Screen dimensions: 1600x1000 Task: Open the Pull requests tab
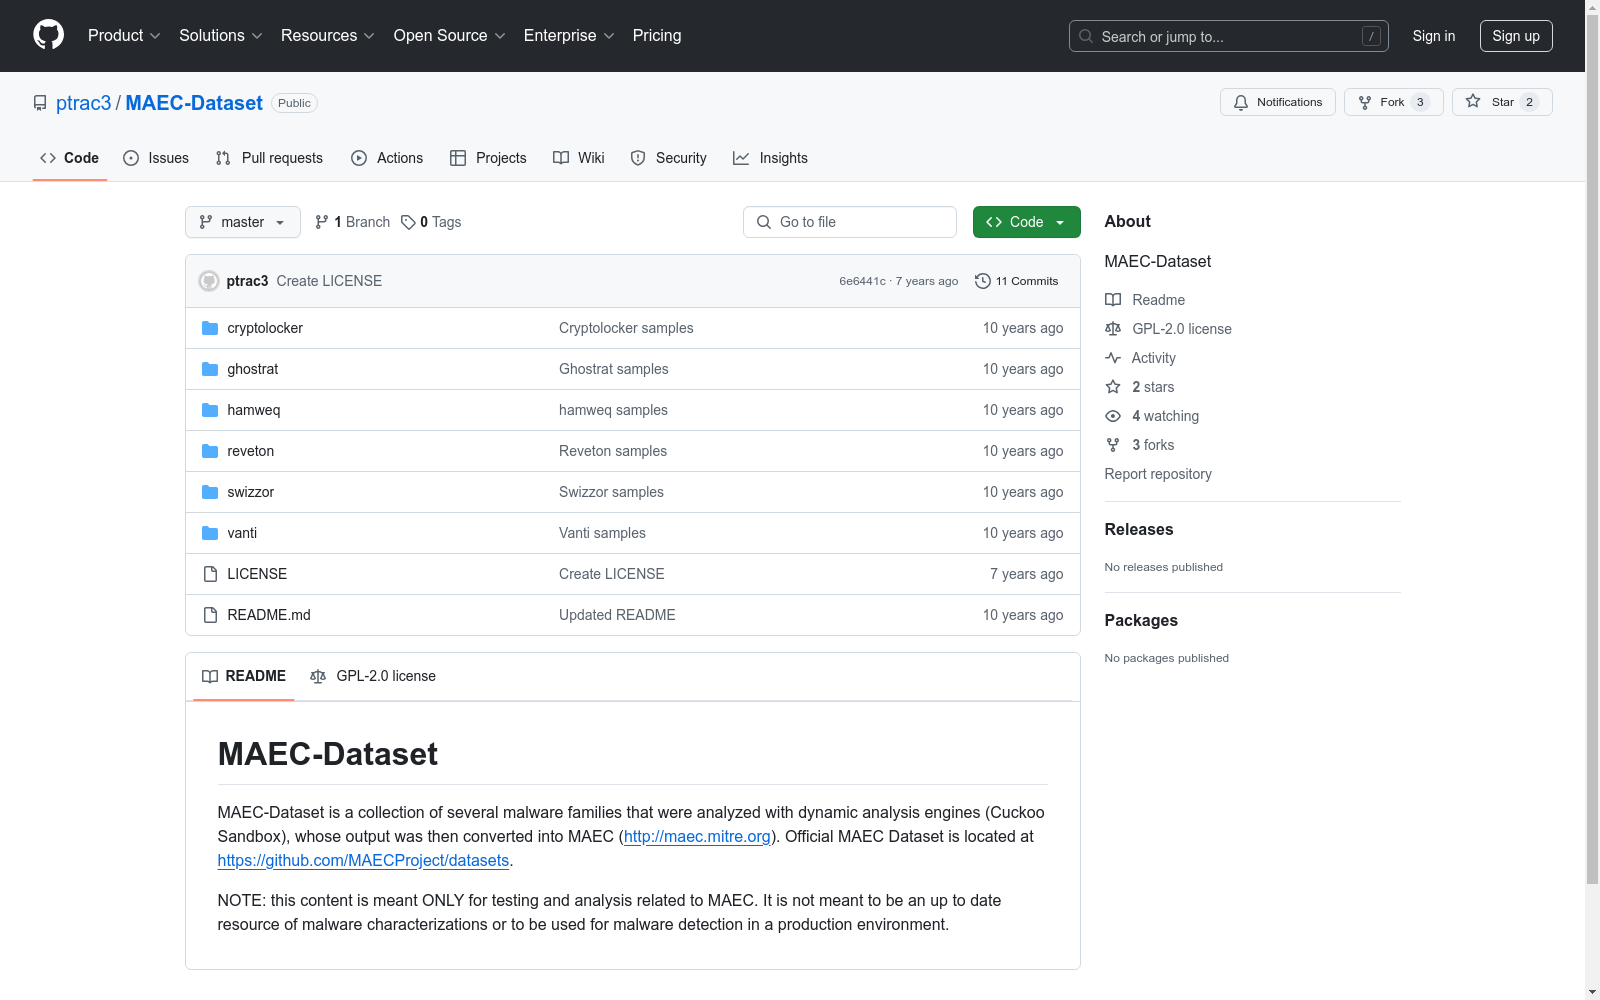(x=269, y=158)
